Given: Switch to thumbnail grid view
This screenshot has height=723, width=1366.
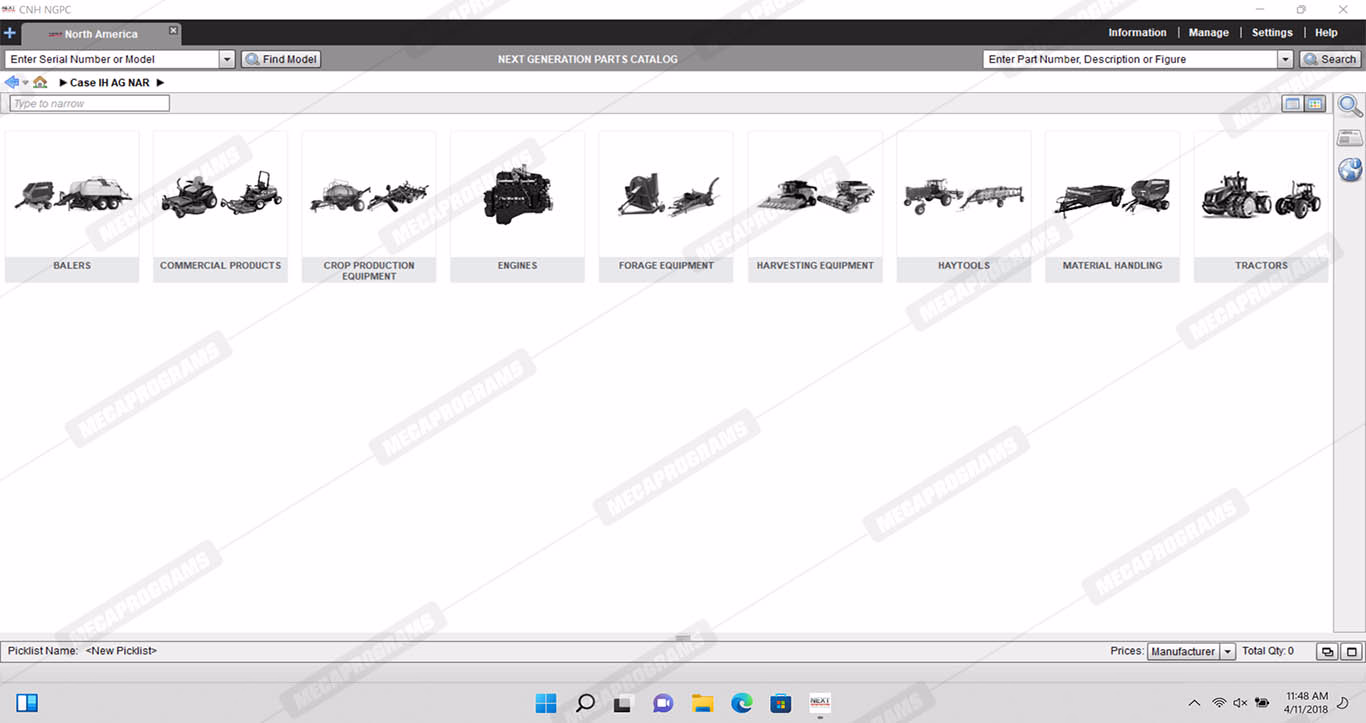Looking at the screenshot, I should point(1315,104).
